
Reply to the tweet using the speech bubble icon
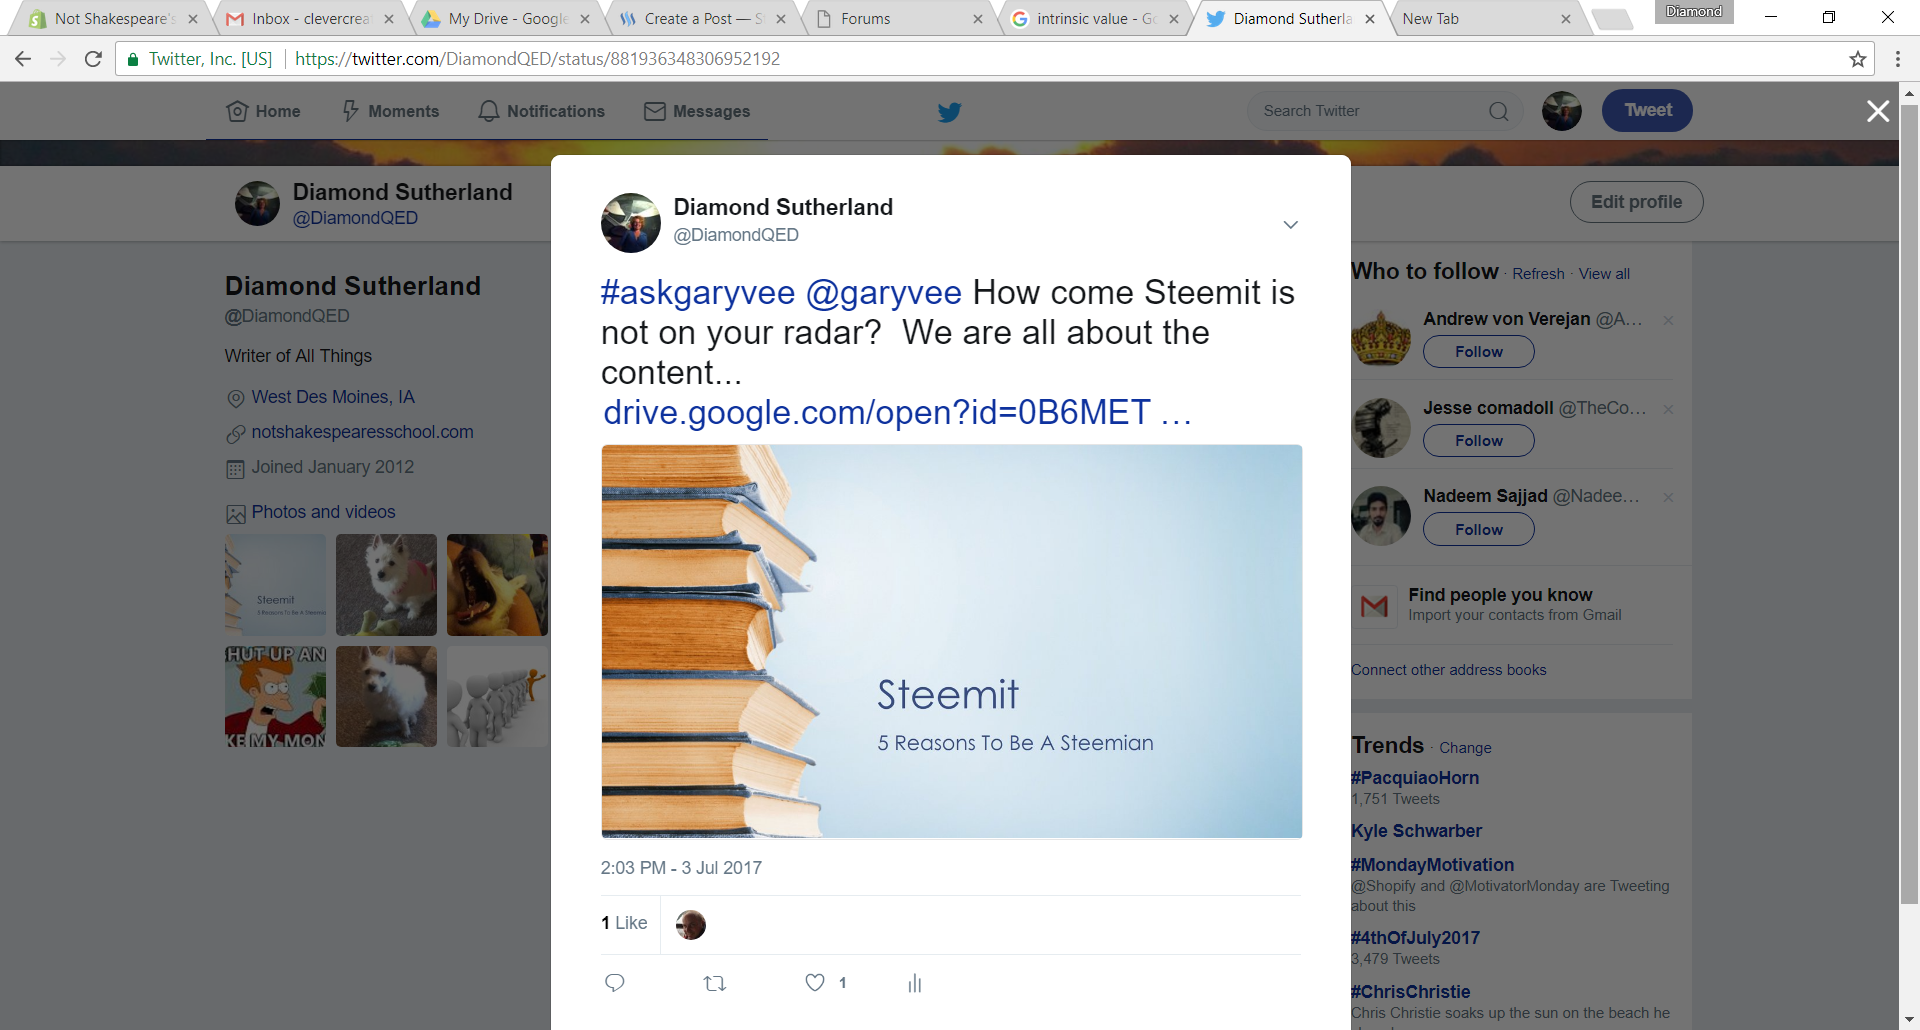point(615,983)
